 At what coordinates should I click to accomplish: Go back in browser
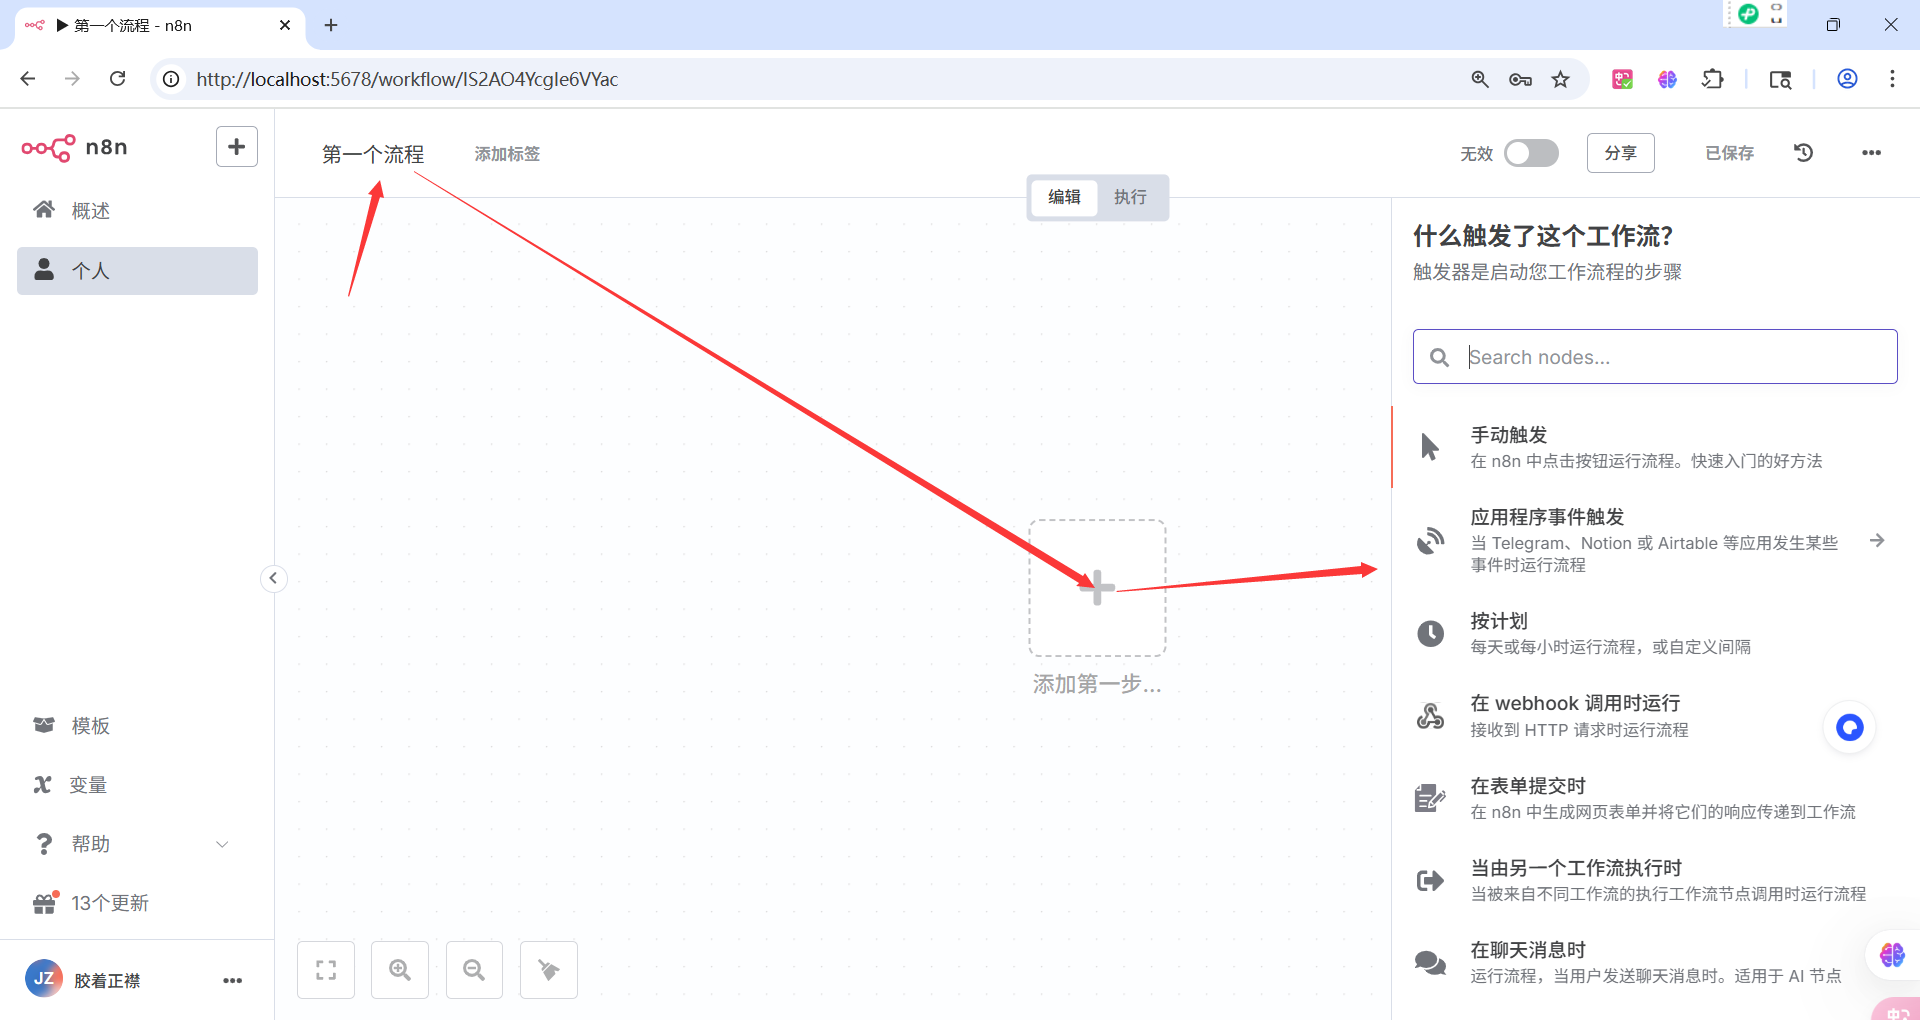point(28,79)
